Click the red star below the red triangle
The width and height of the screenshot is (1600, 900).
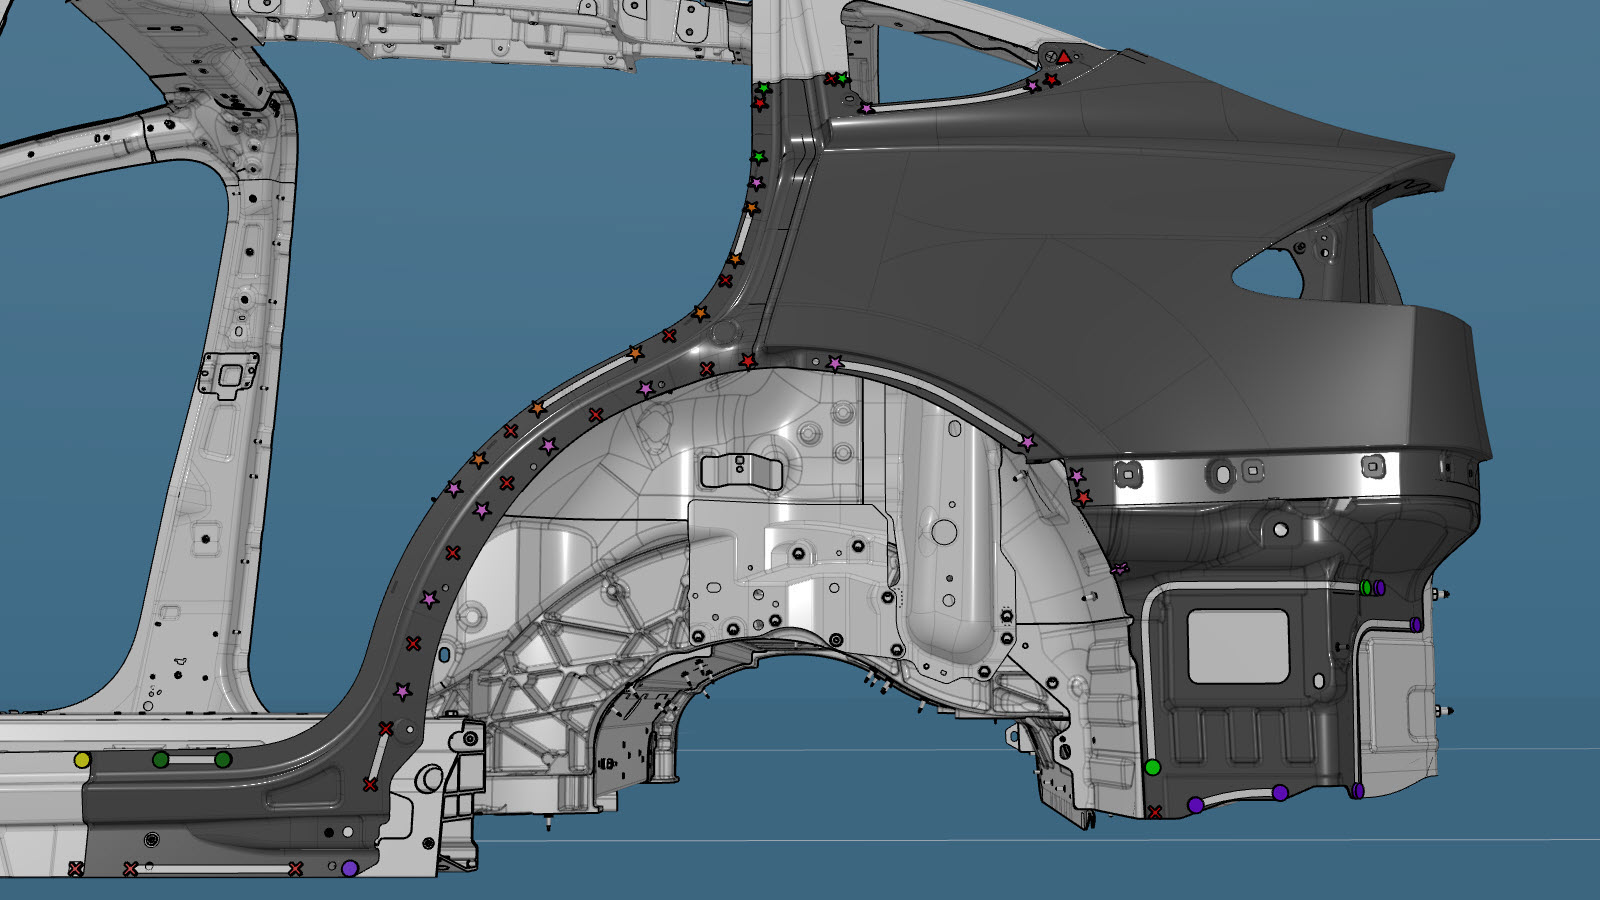pyautogui.click(x=1051, y=79)
